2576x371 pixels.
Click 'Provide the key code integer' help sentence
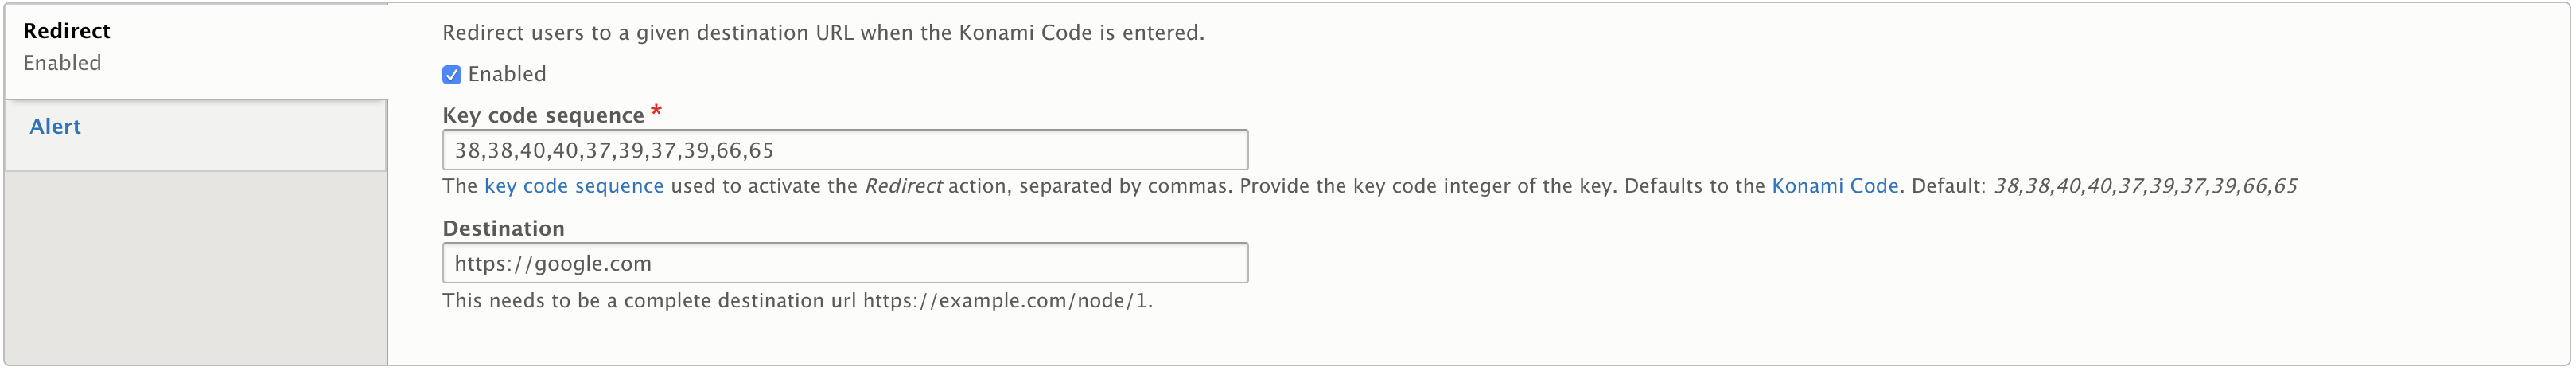(x=1427, y=186)
